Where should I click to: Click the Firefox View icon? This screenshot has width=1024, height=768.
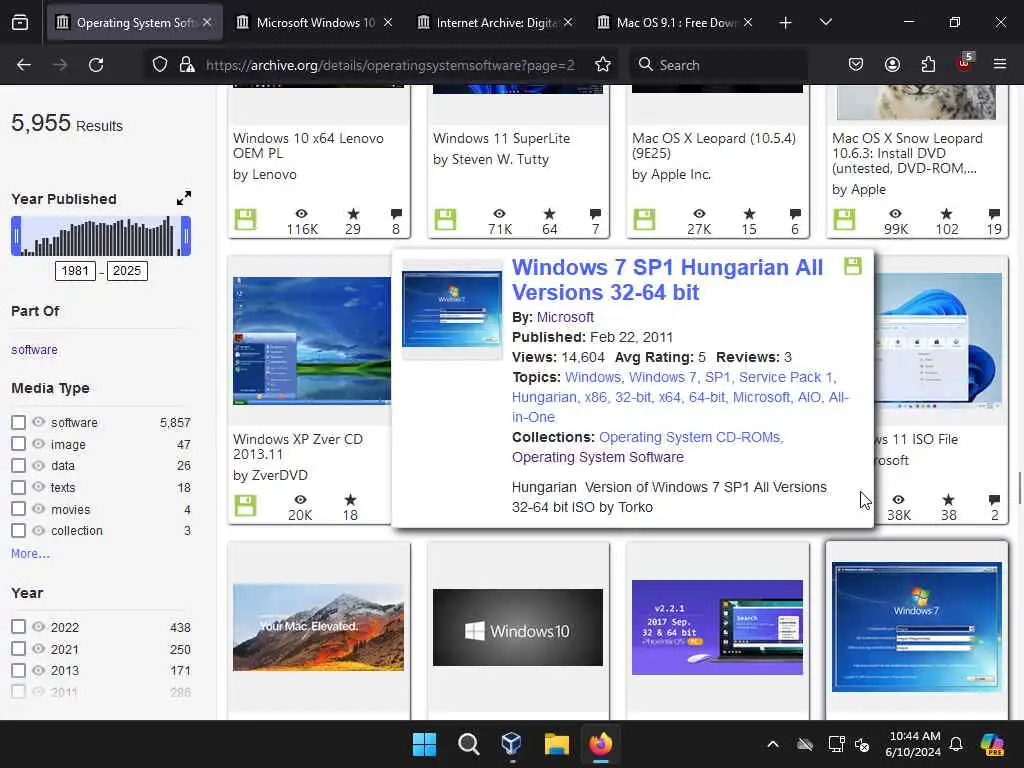(20, 23)
